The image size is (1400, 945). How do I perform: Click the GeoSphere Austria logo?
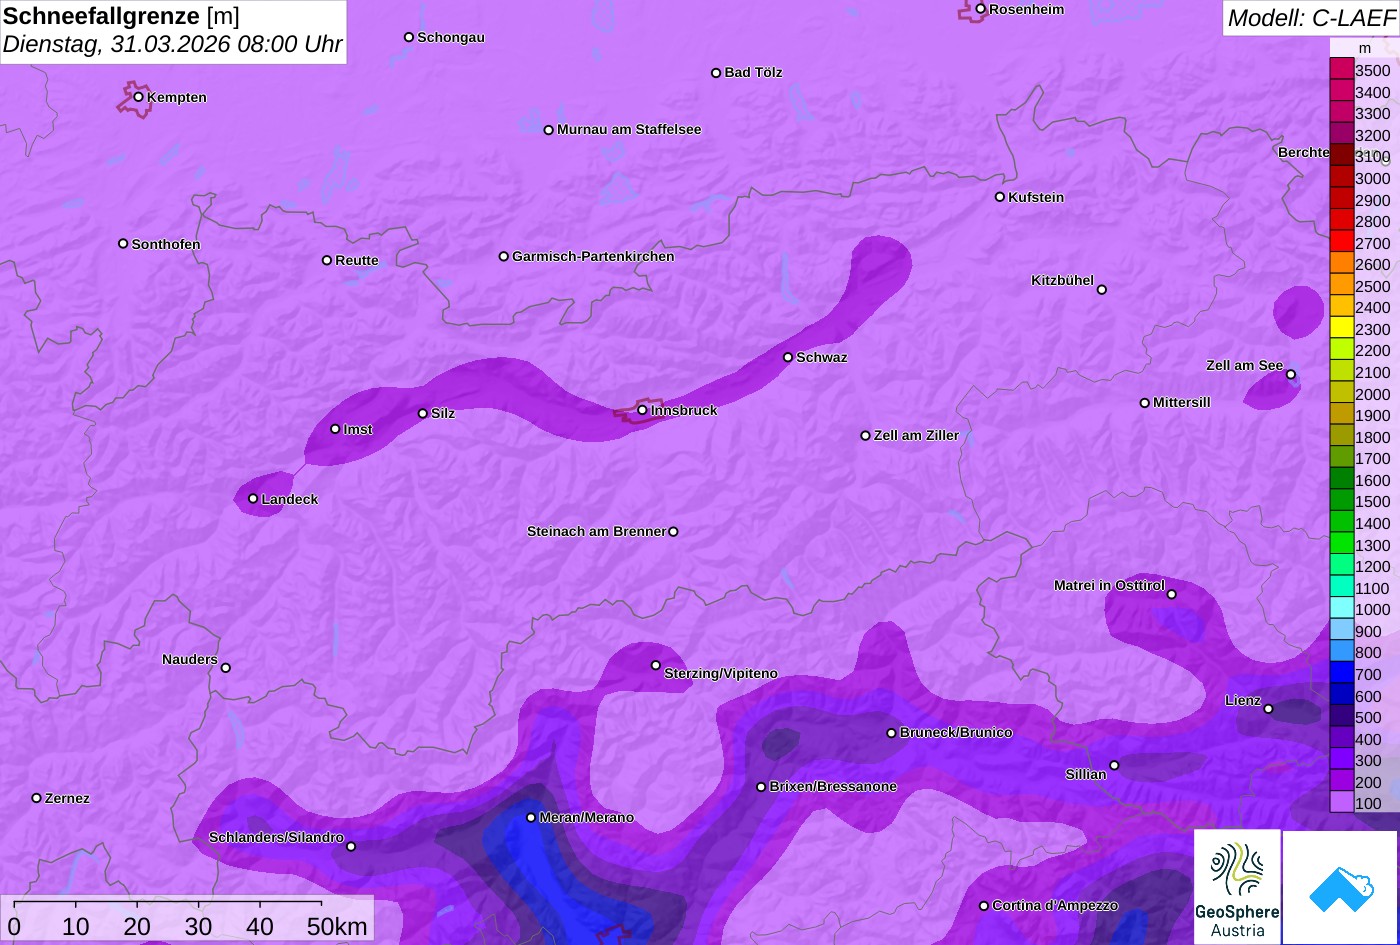pos(1237,887)
